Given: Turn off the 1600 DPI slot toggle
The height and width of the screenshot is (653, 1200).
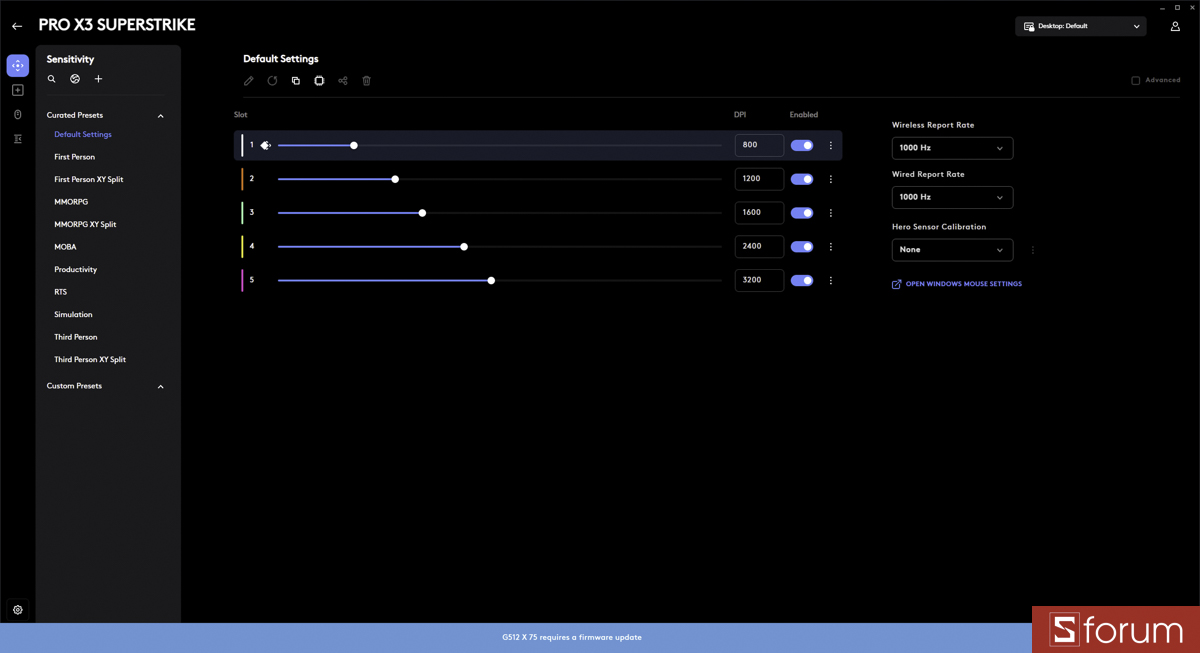Looking at the screenshot, I should [x=802, y=213].
